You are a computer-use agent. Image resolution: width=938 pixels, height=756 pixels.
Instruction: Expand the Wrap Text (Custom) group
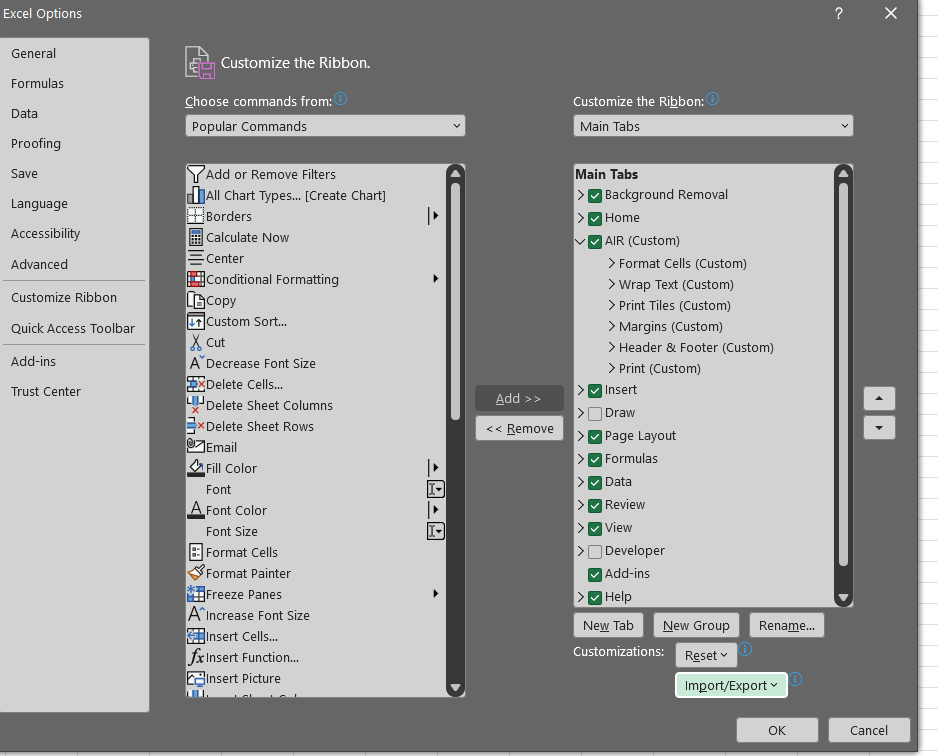[x=611, y=284]
